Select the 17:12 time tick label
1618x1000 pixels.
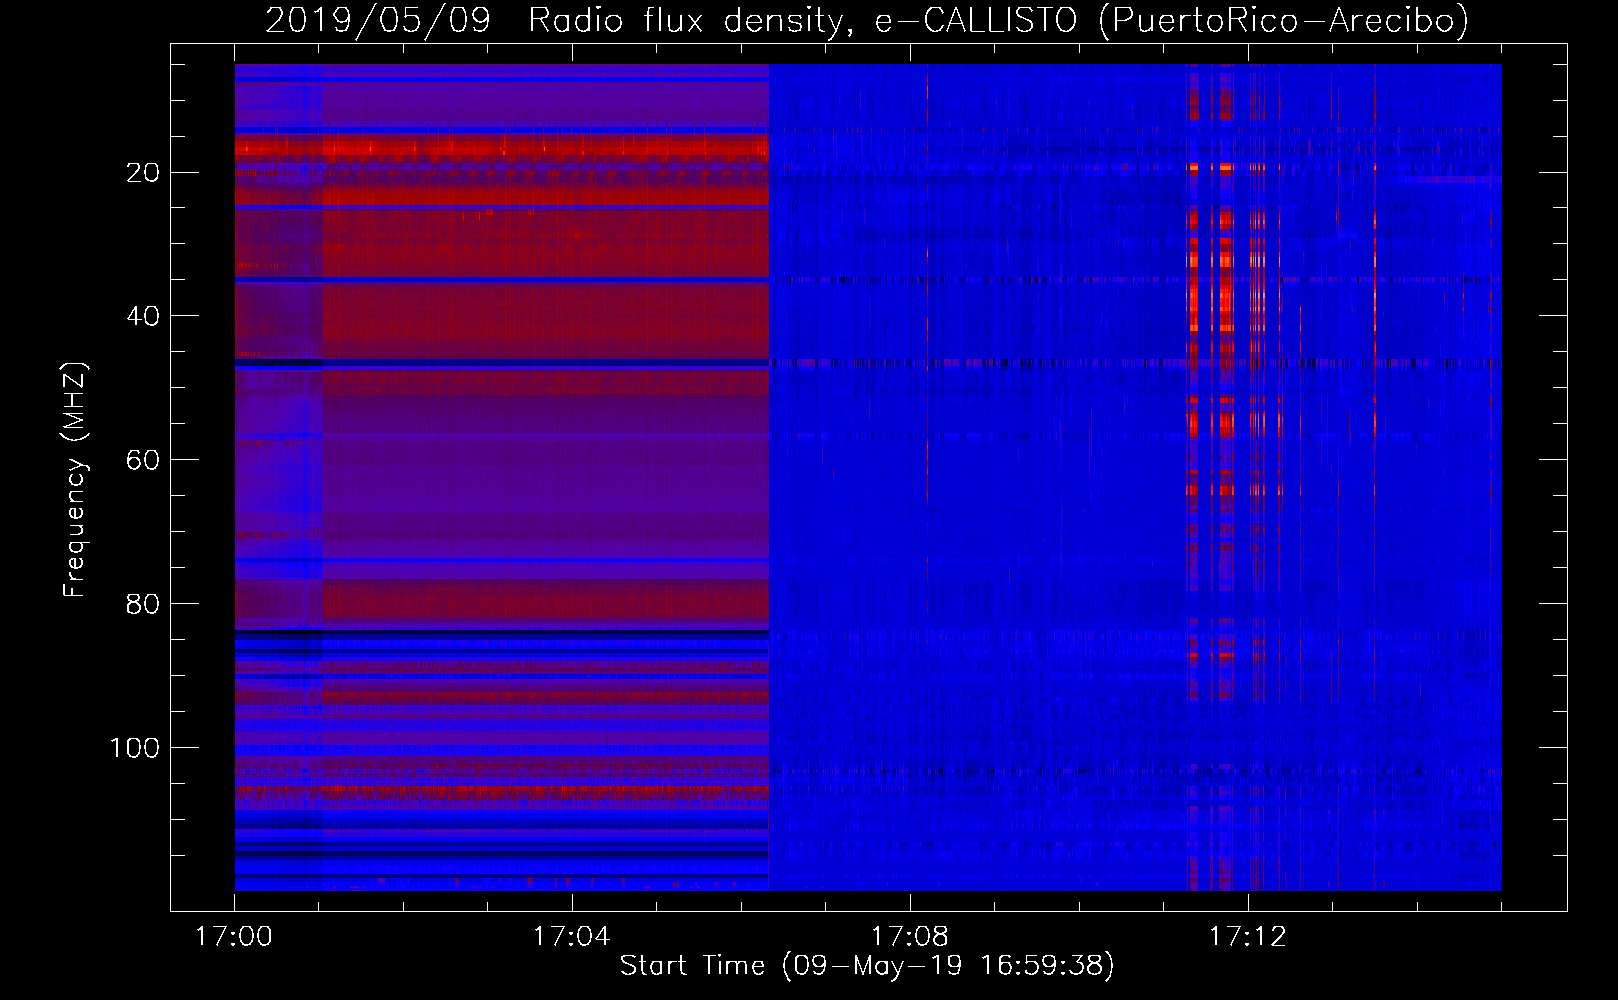1247,937
